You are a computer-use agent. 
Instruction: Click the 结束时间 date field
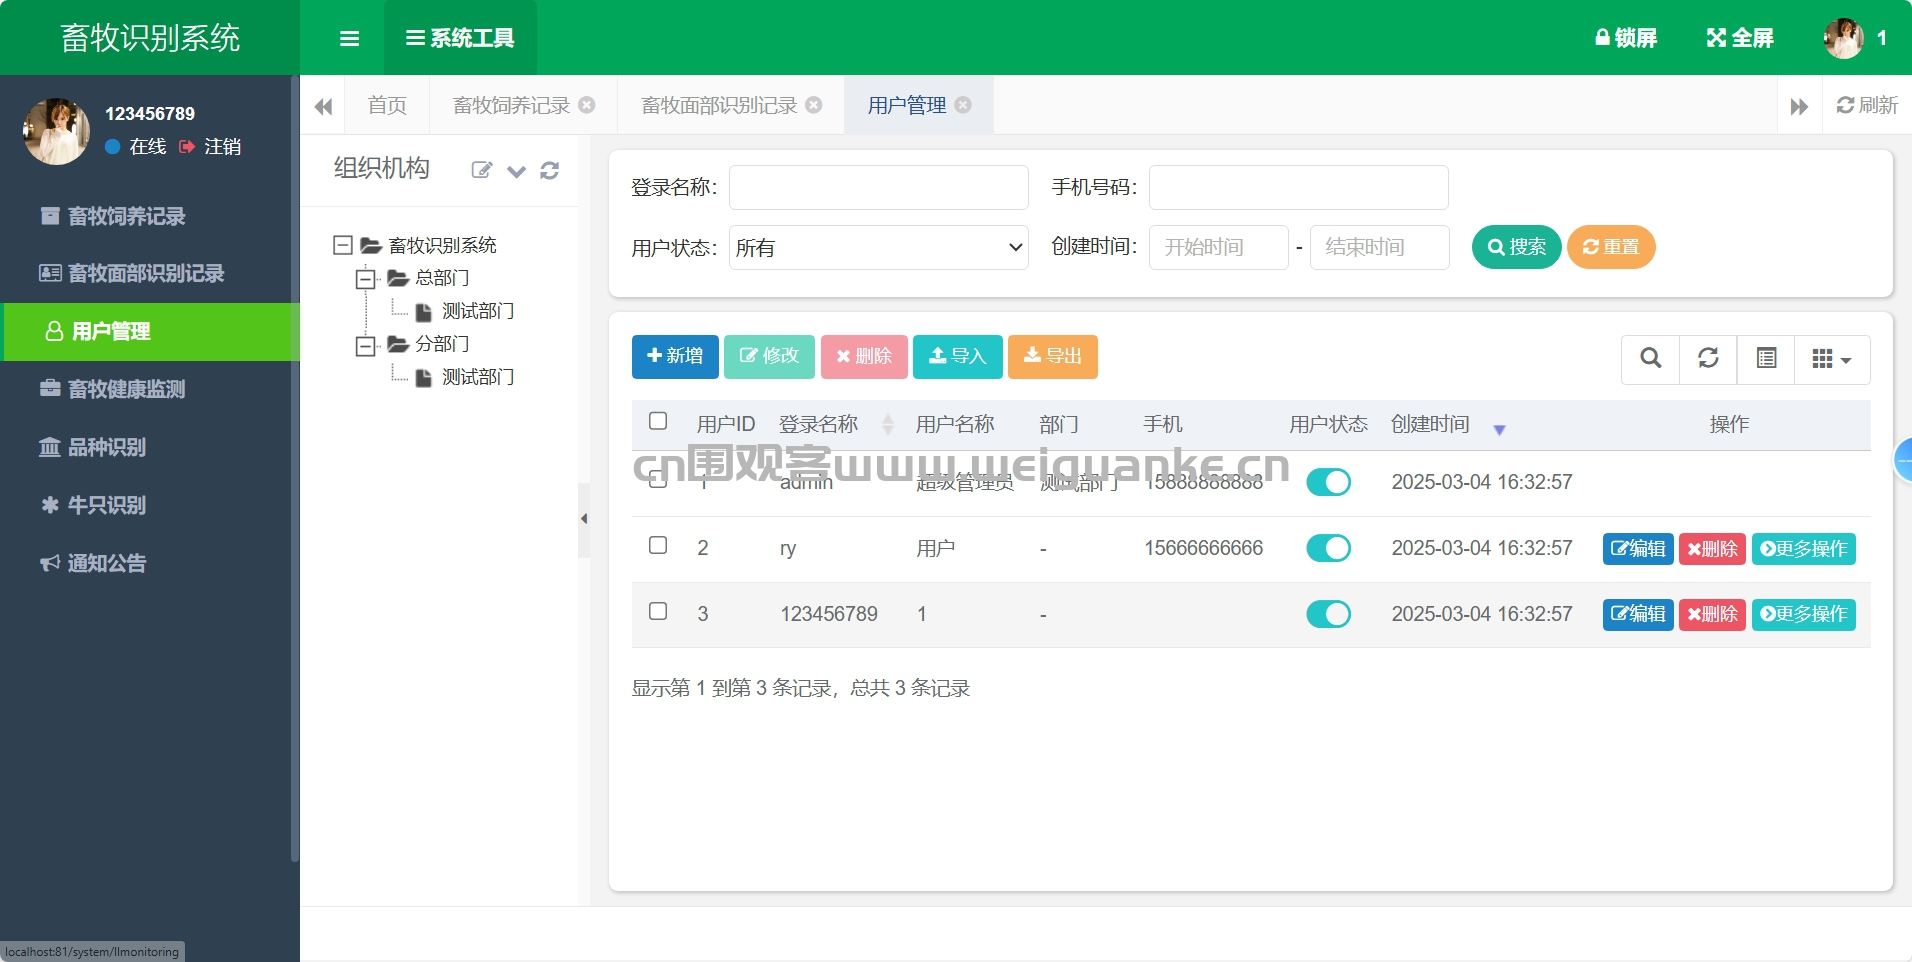pyautogui.click(x=1380, y=247)
